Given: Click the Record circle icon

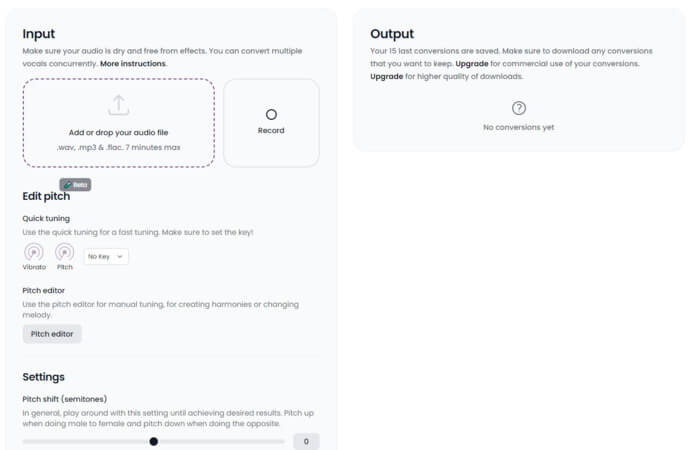Looking at the screenshot, I should coord(271,114).
